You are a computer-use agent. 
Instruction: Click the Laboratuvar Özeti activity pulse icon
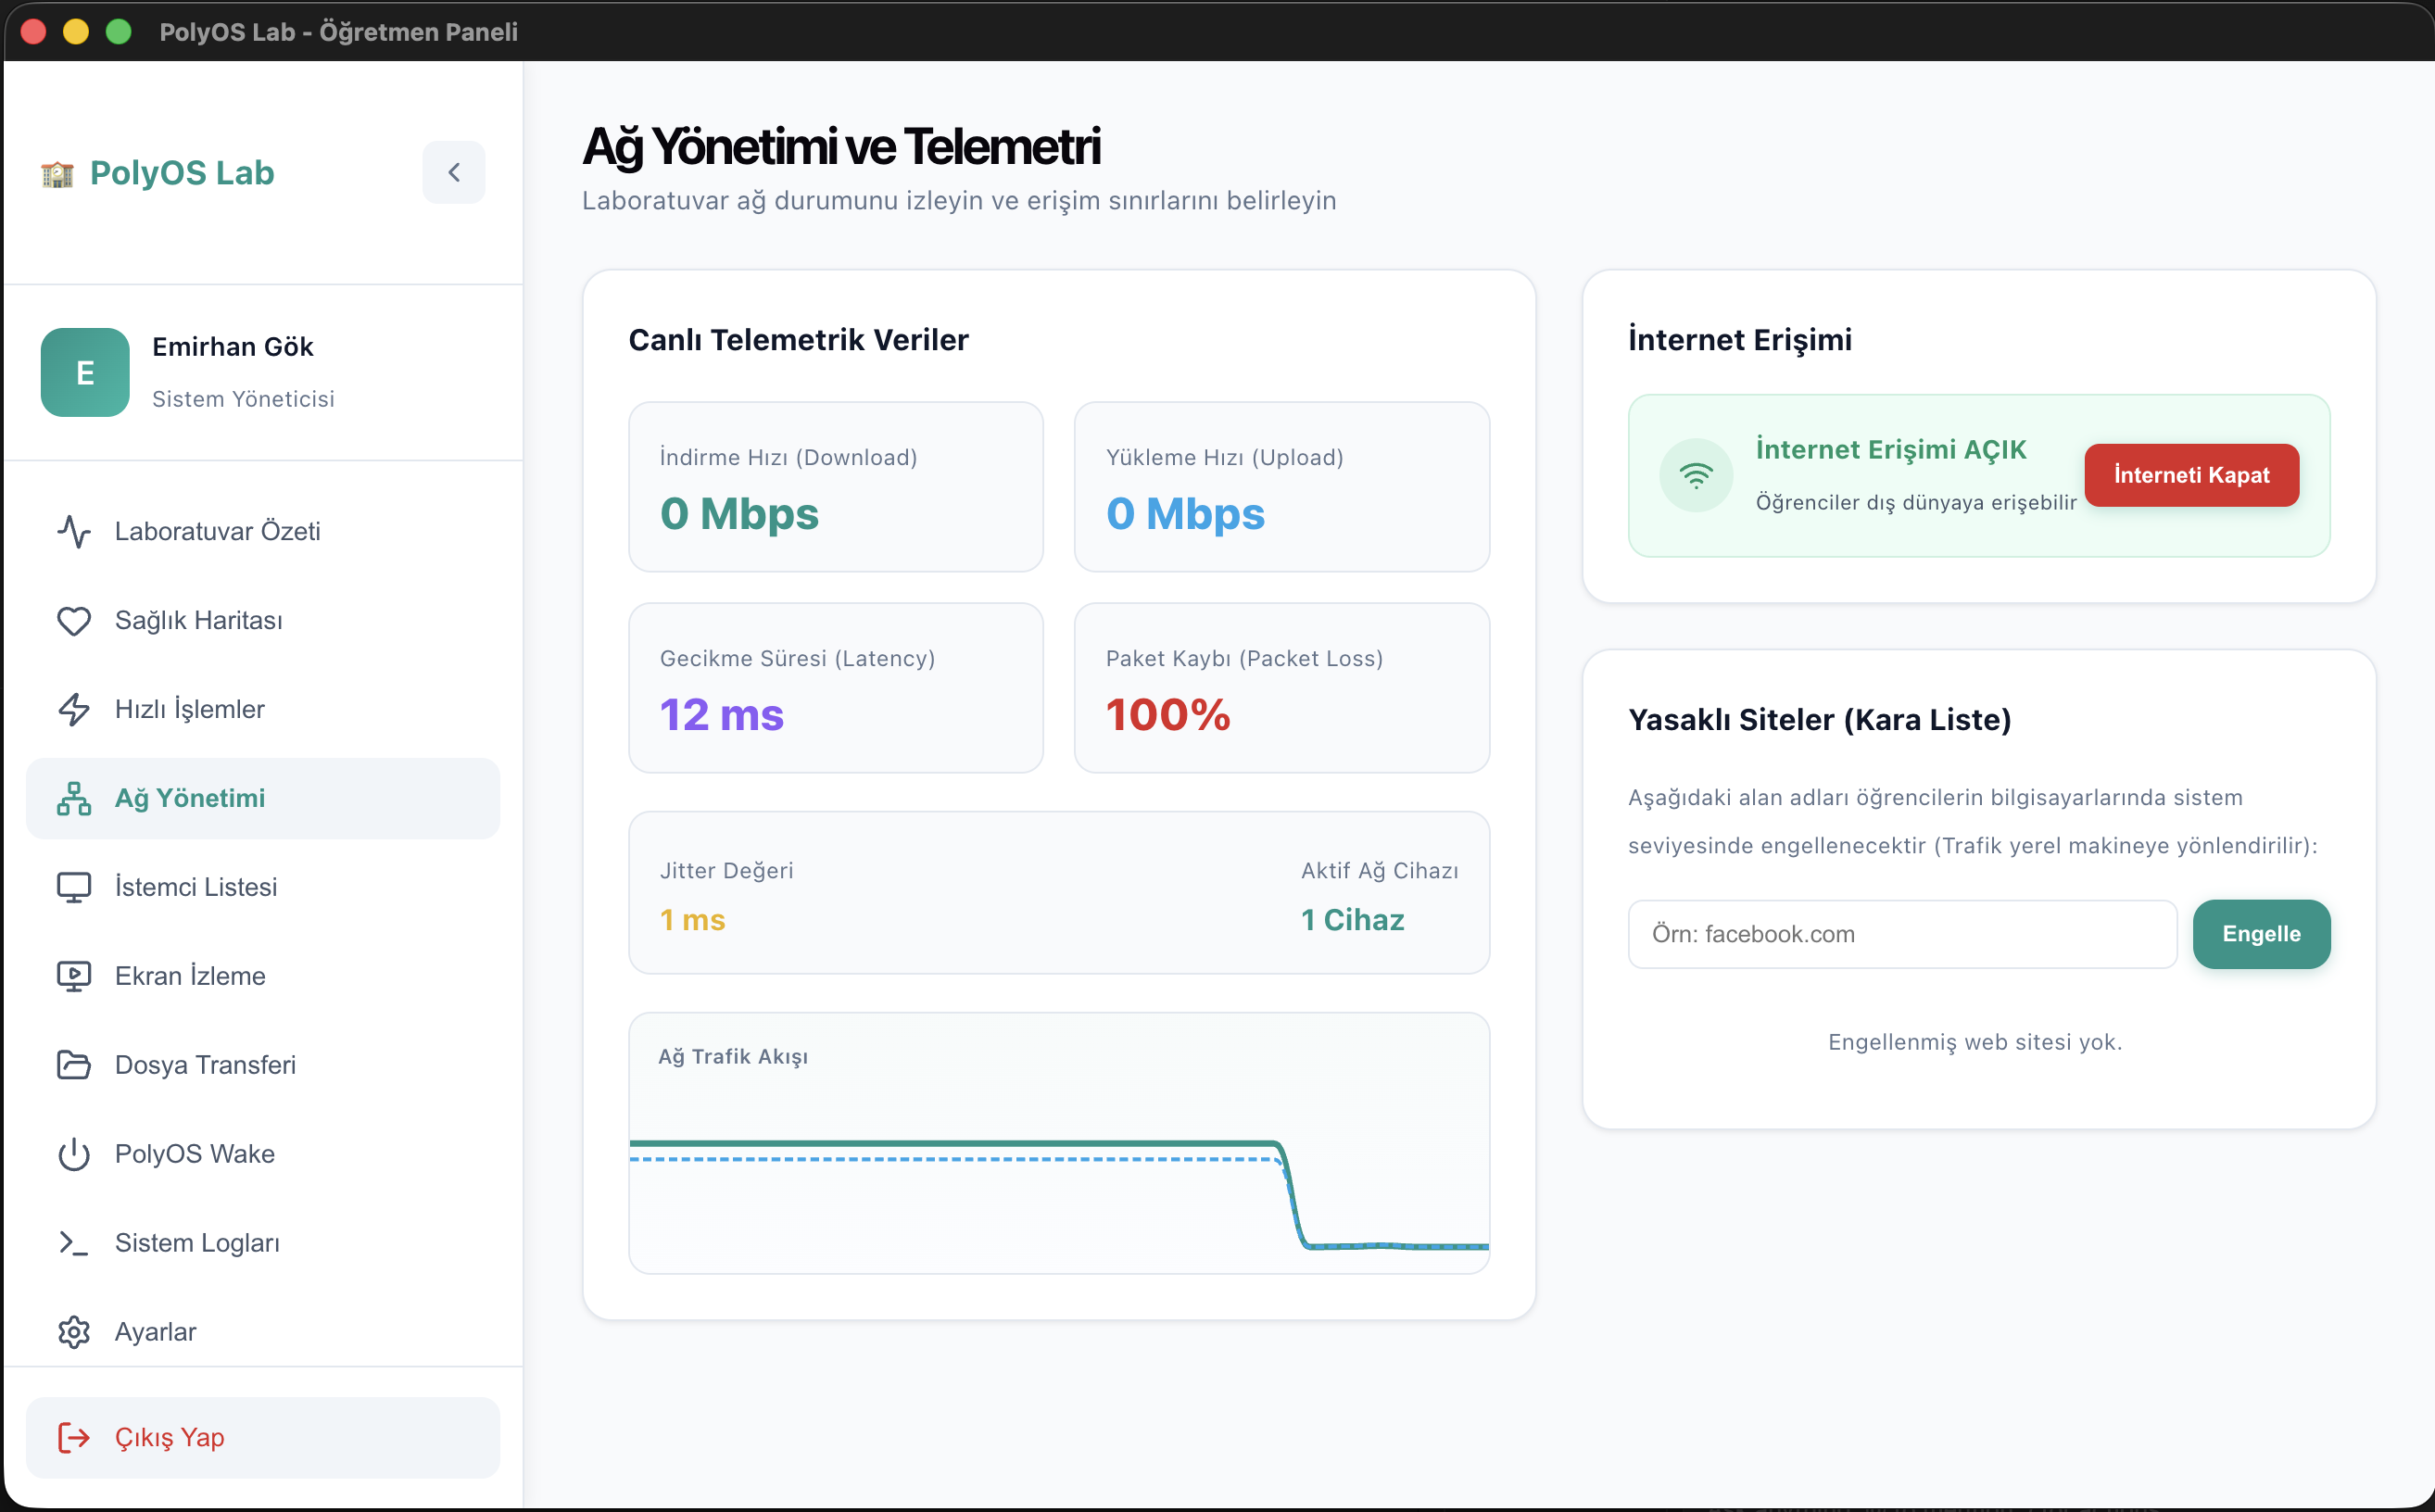coord(74,531)
